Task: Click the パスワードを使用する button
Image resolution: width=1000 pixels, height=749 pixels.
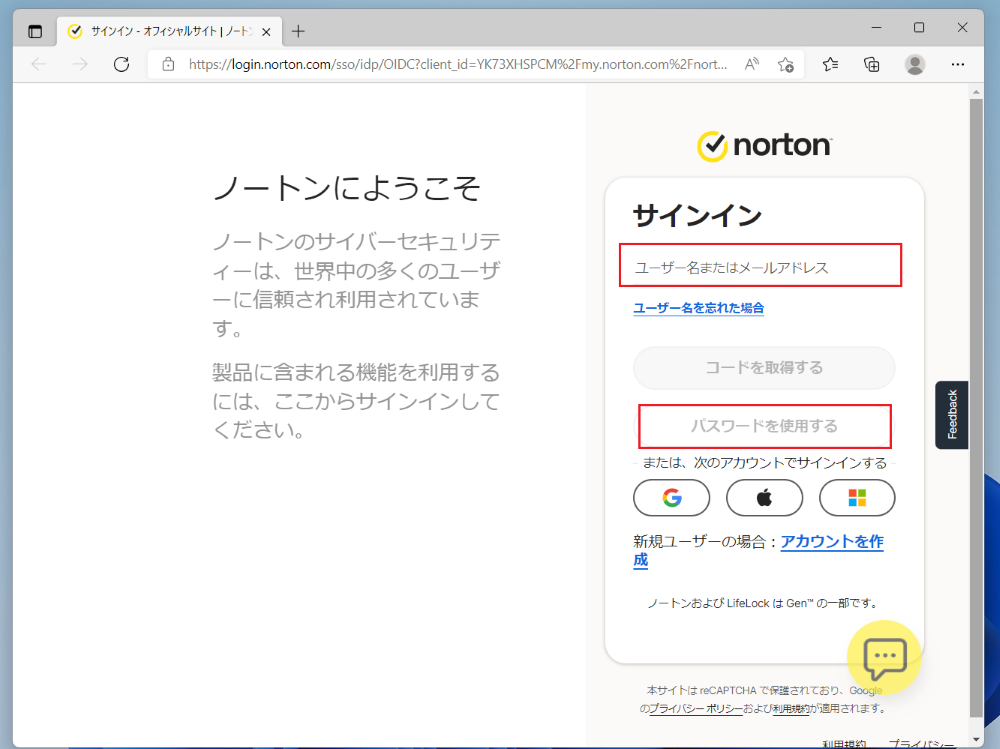Action: 764,426
